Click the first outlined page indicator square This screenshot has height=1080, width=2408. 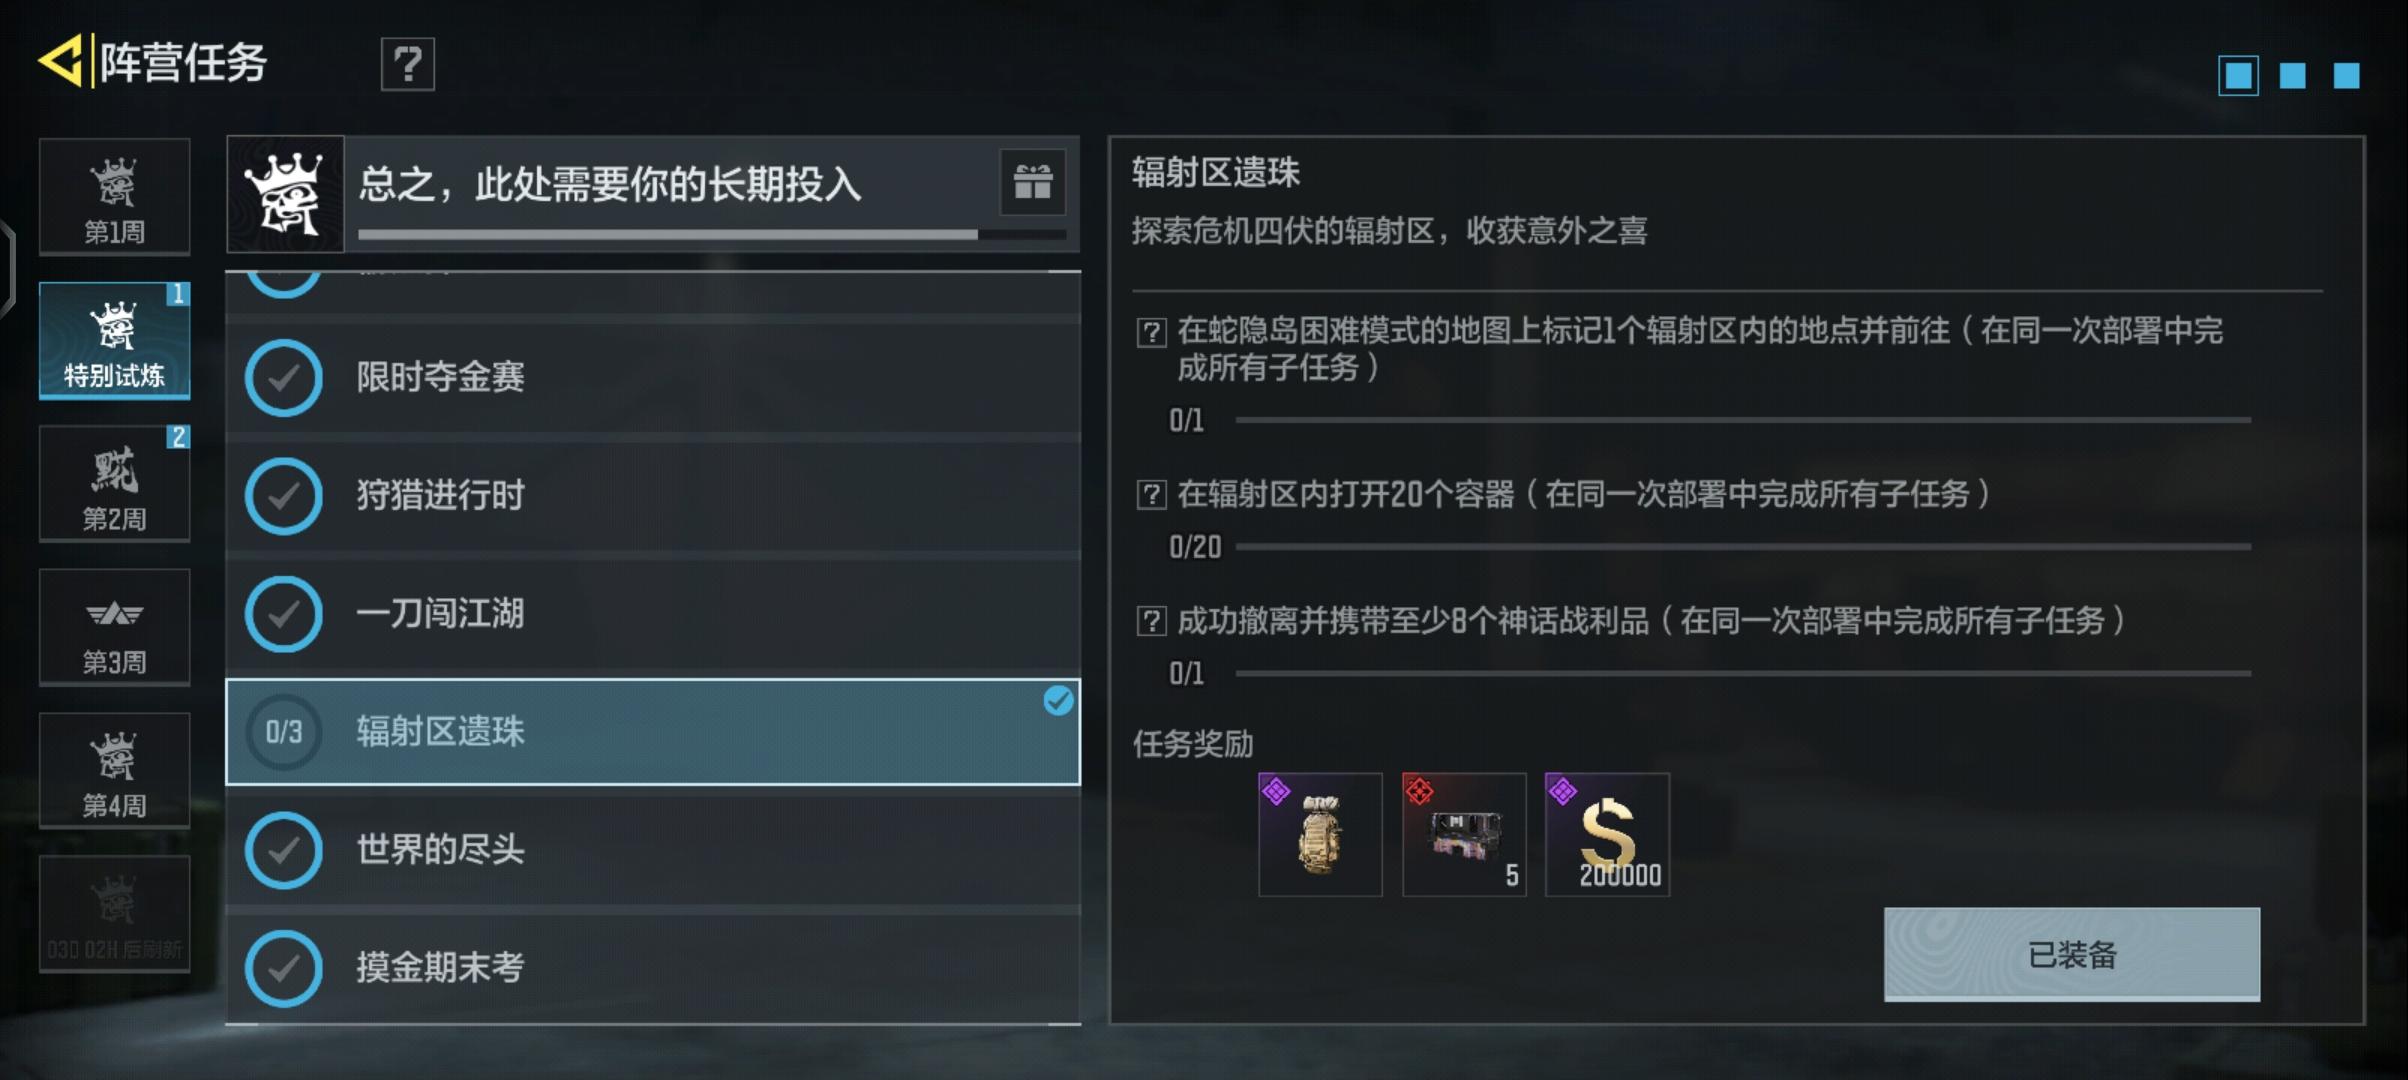click(2238, 75)
